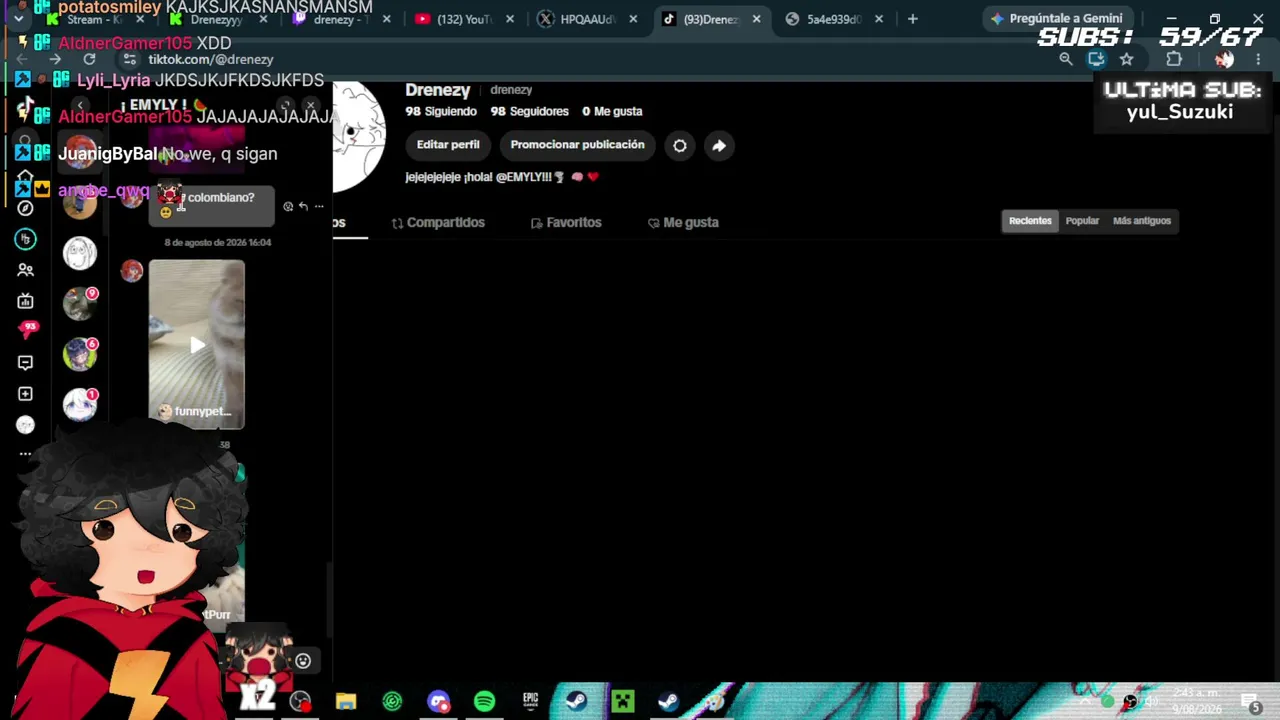Screen dimensions: 1280x720
Task: Open Discord from the taskbar
Action: (x=438, y=701)
